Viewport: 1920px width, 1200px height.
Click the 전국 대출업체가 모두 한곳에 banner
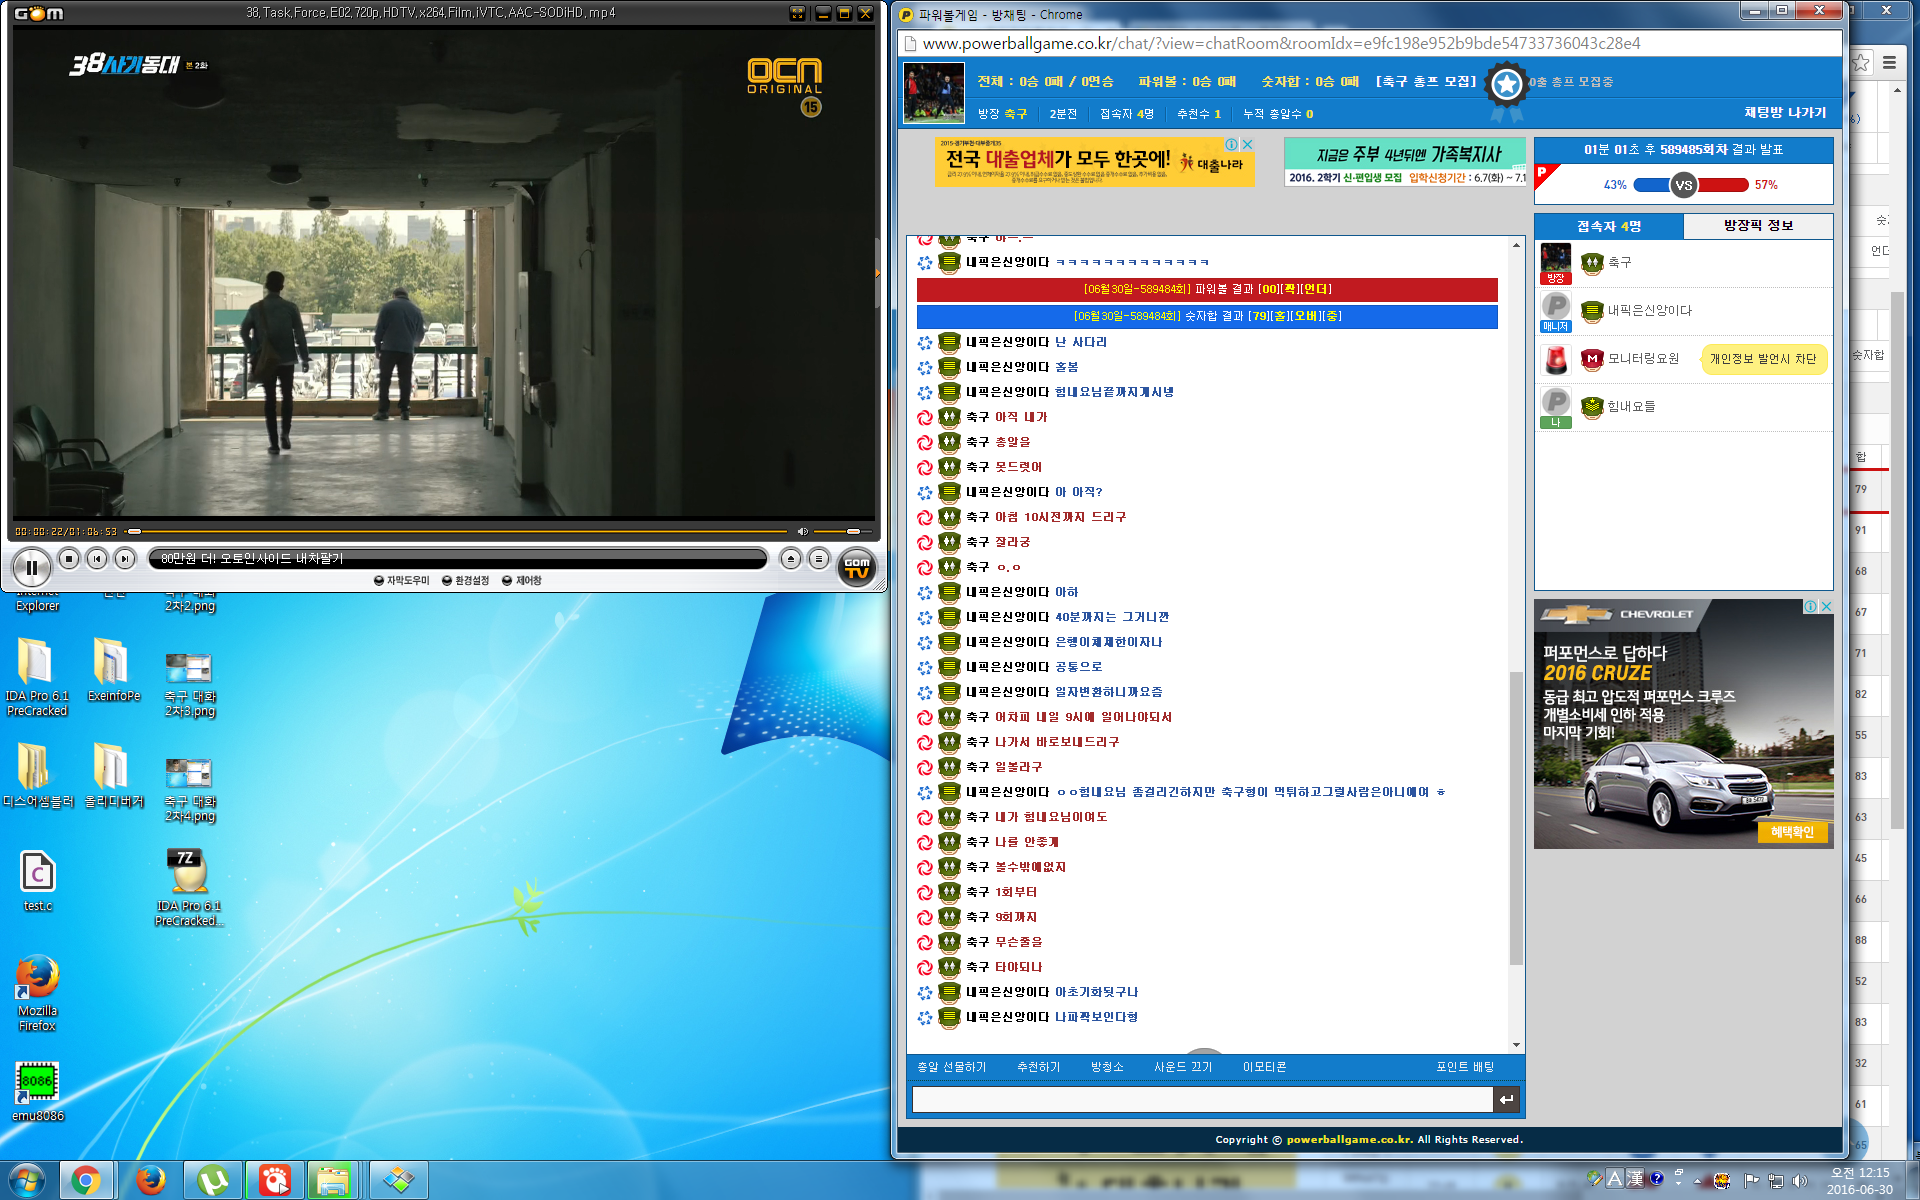point(1094,162)
